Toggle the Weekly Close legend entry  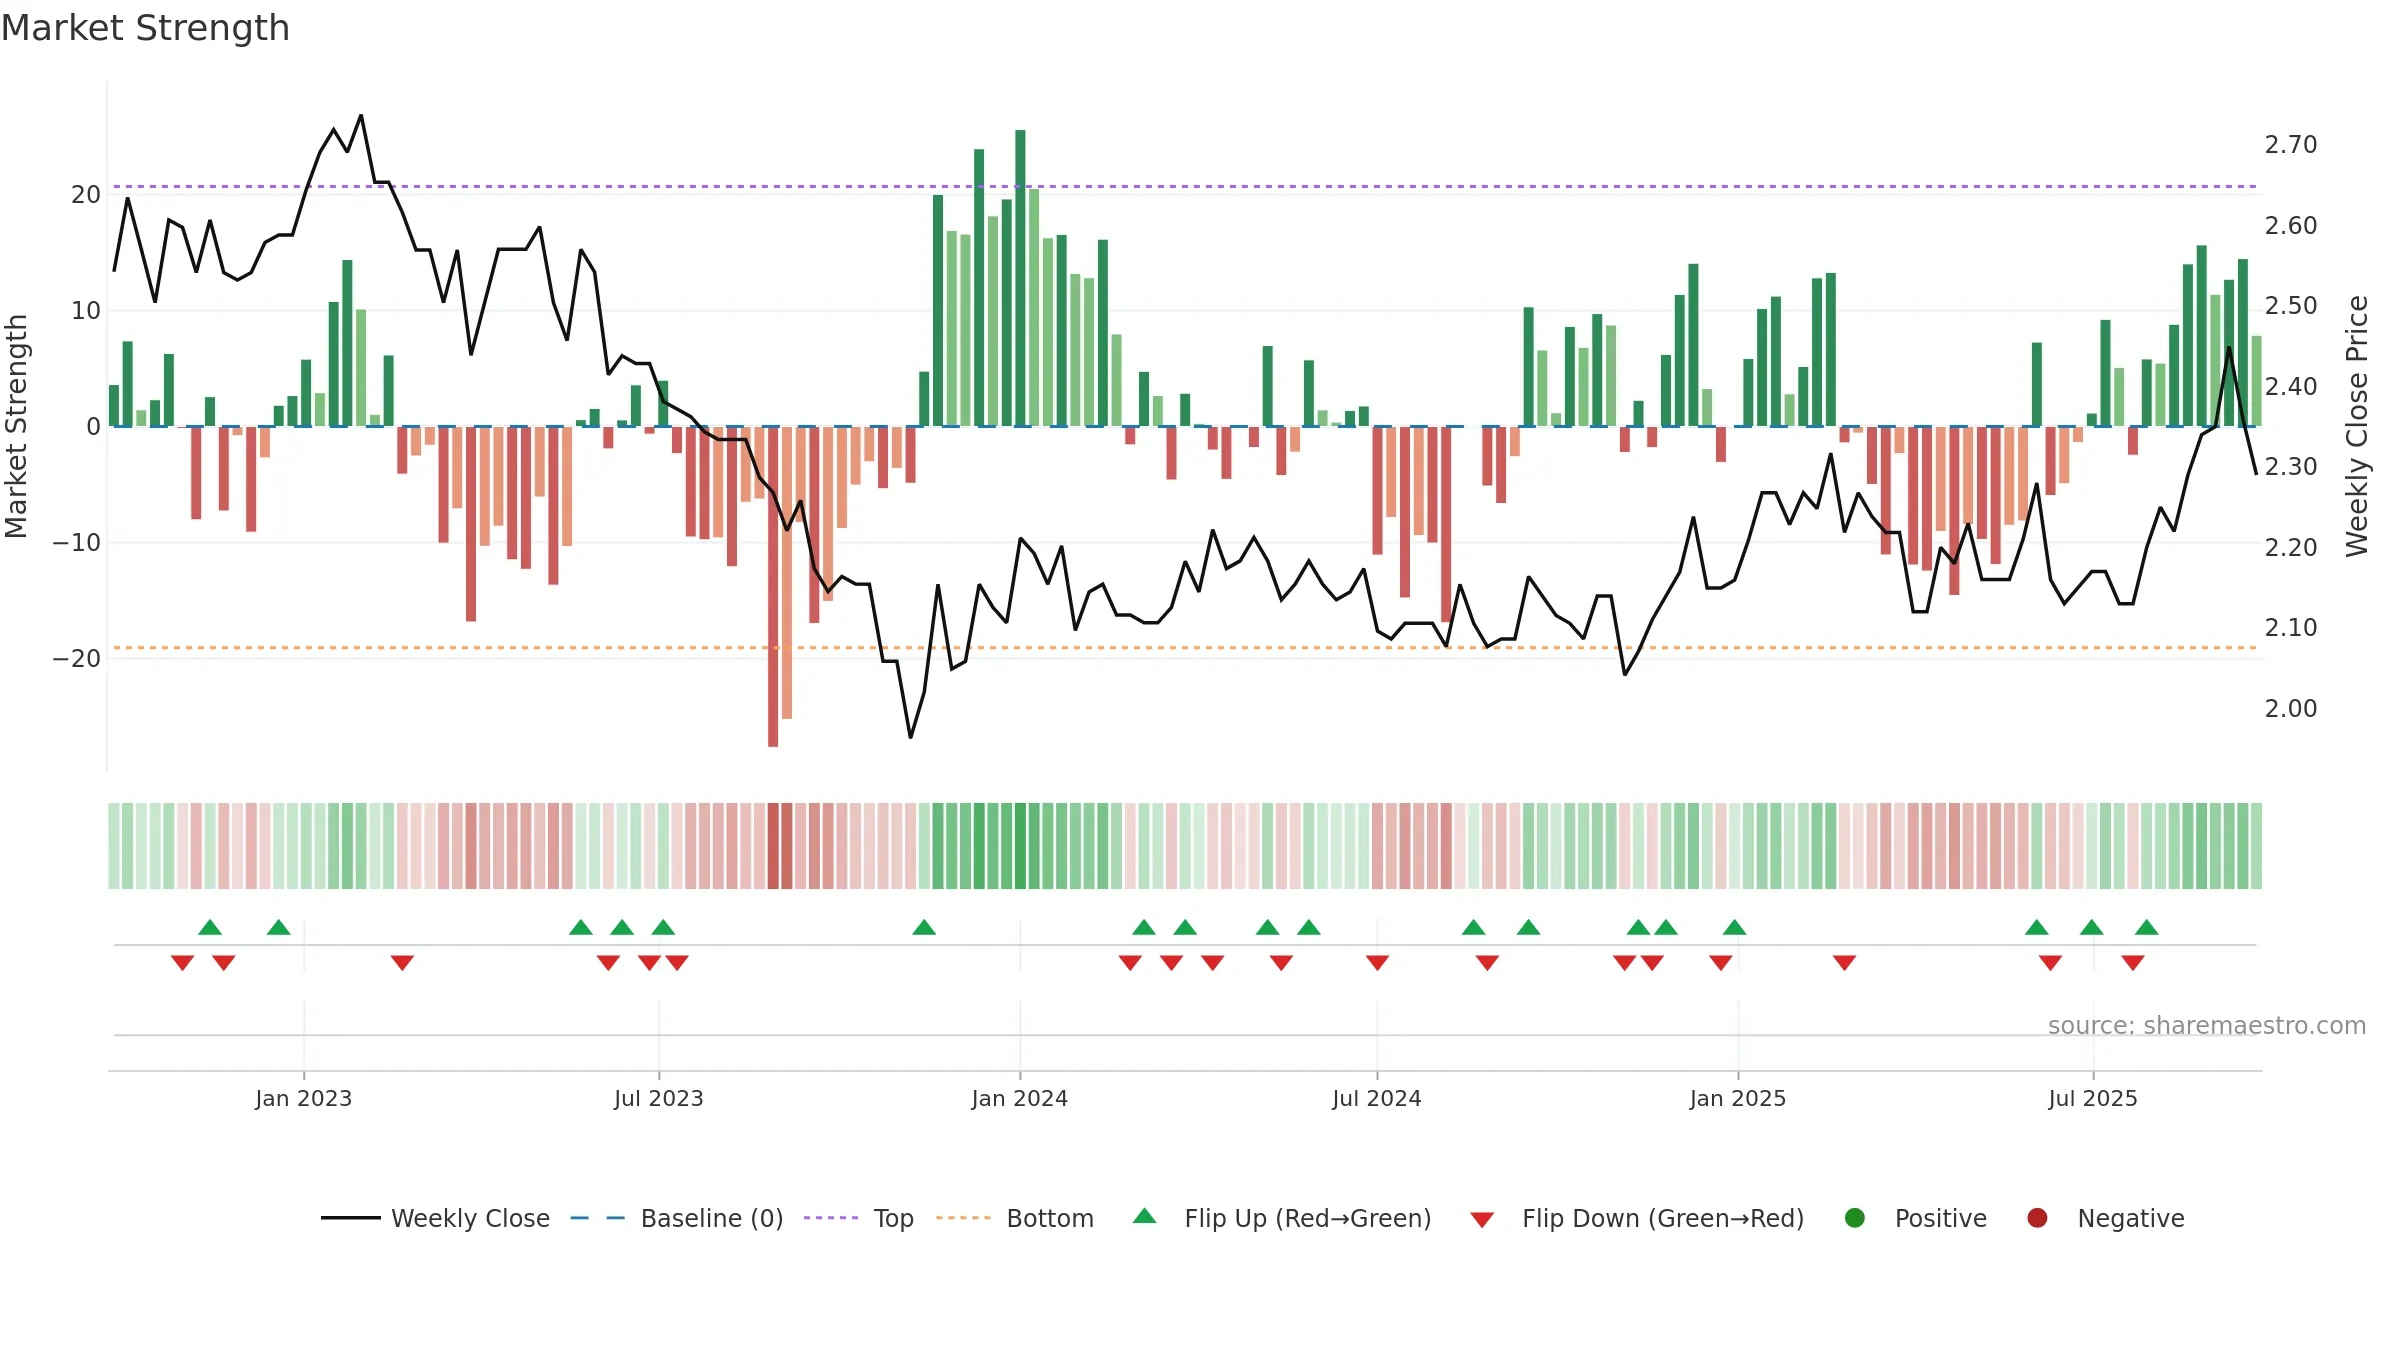point(435,1218)
